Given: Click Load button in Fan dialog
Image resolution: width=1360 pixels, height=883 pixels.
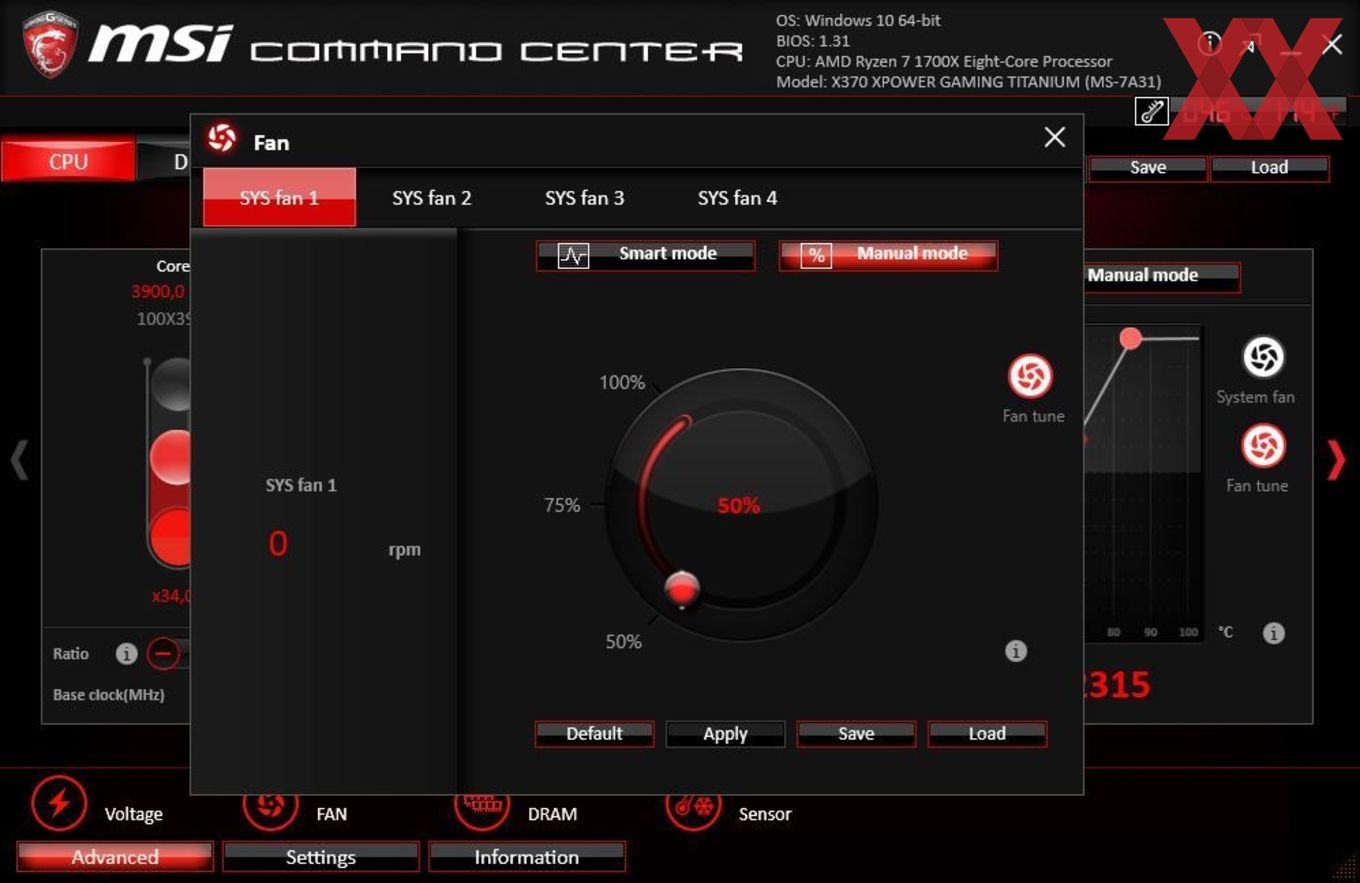Looking at the screenshot, I should point(987,733).
